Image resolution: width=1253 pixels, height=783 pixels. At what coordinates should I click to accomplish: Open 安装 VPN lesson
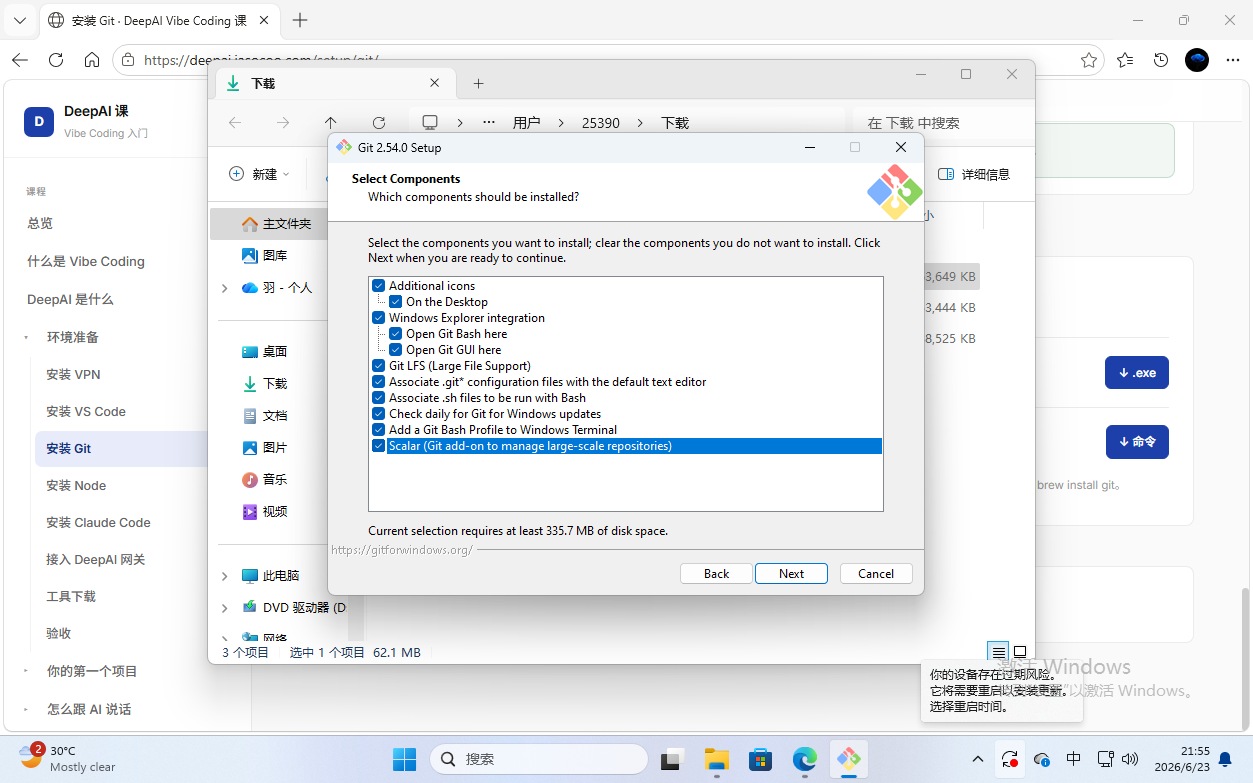coord(73,375)
